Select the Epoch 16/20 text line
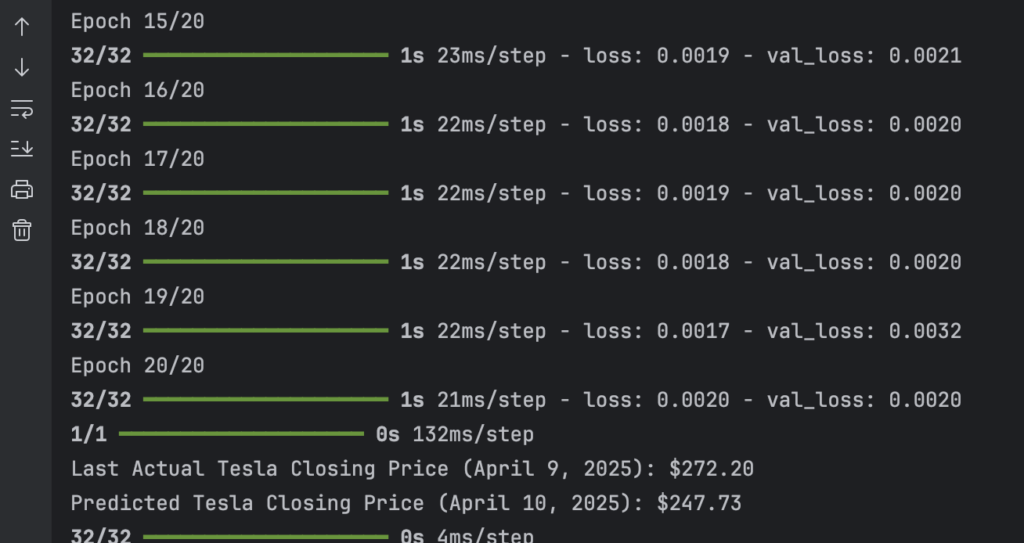The width and height of the screenshot is (1024, 543). [138, 90]
